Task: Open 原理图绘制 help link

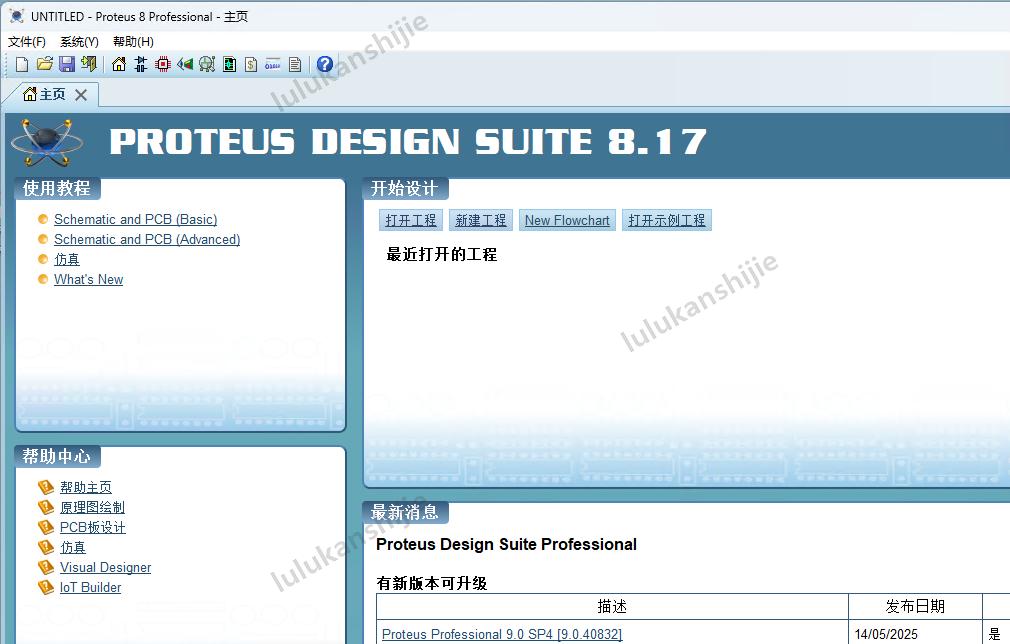Action: coord(92,507)
